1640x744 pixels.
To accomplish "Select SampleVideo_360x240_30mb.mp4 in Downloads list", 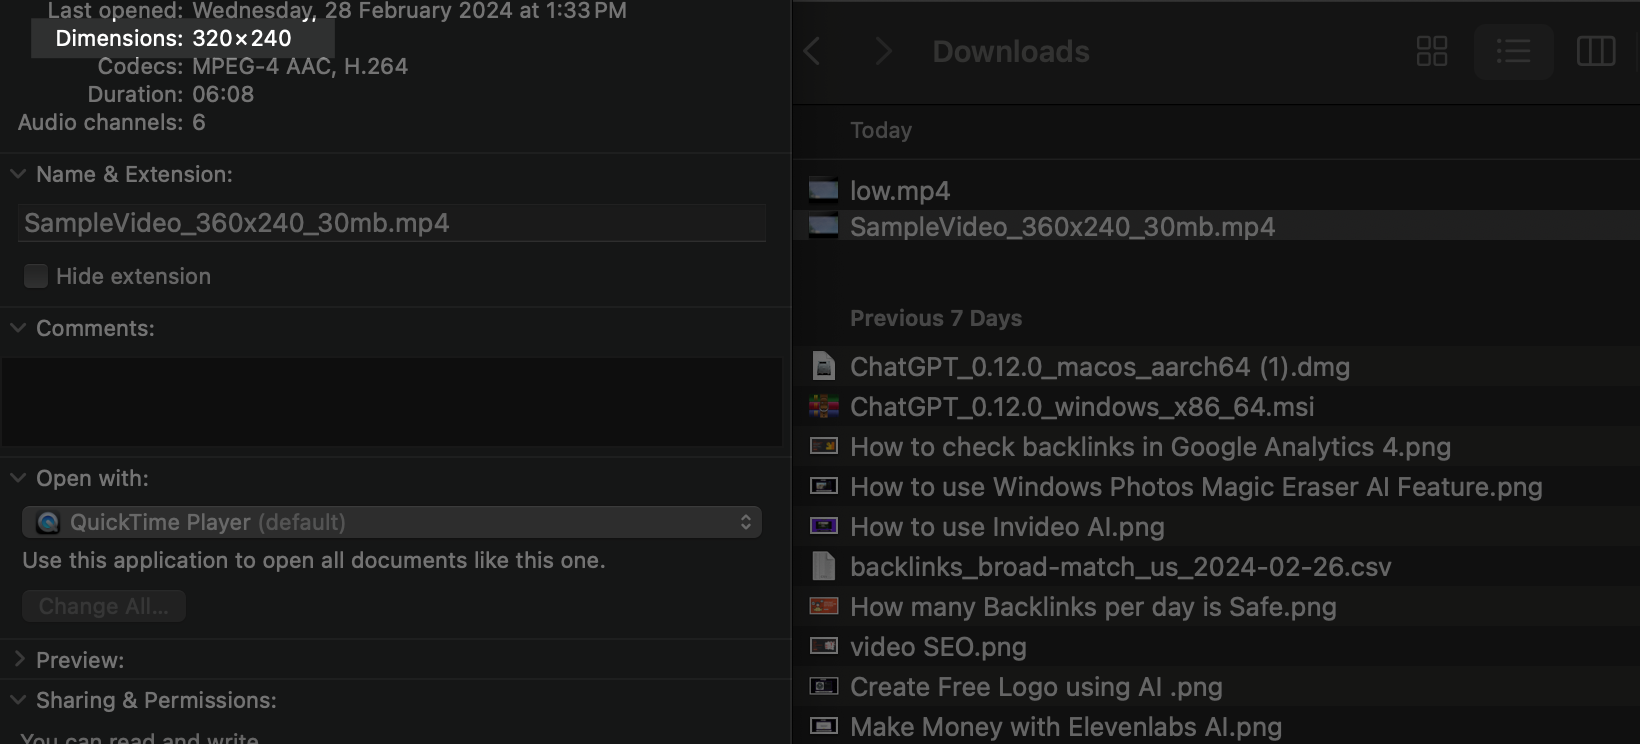I will tap(1061, 227).
